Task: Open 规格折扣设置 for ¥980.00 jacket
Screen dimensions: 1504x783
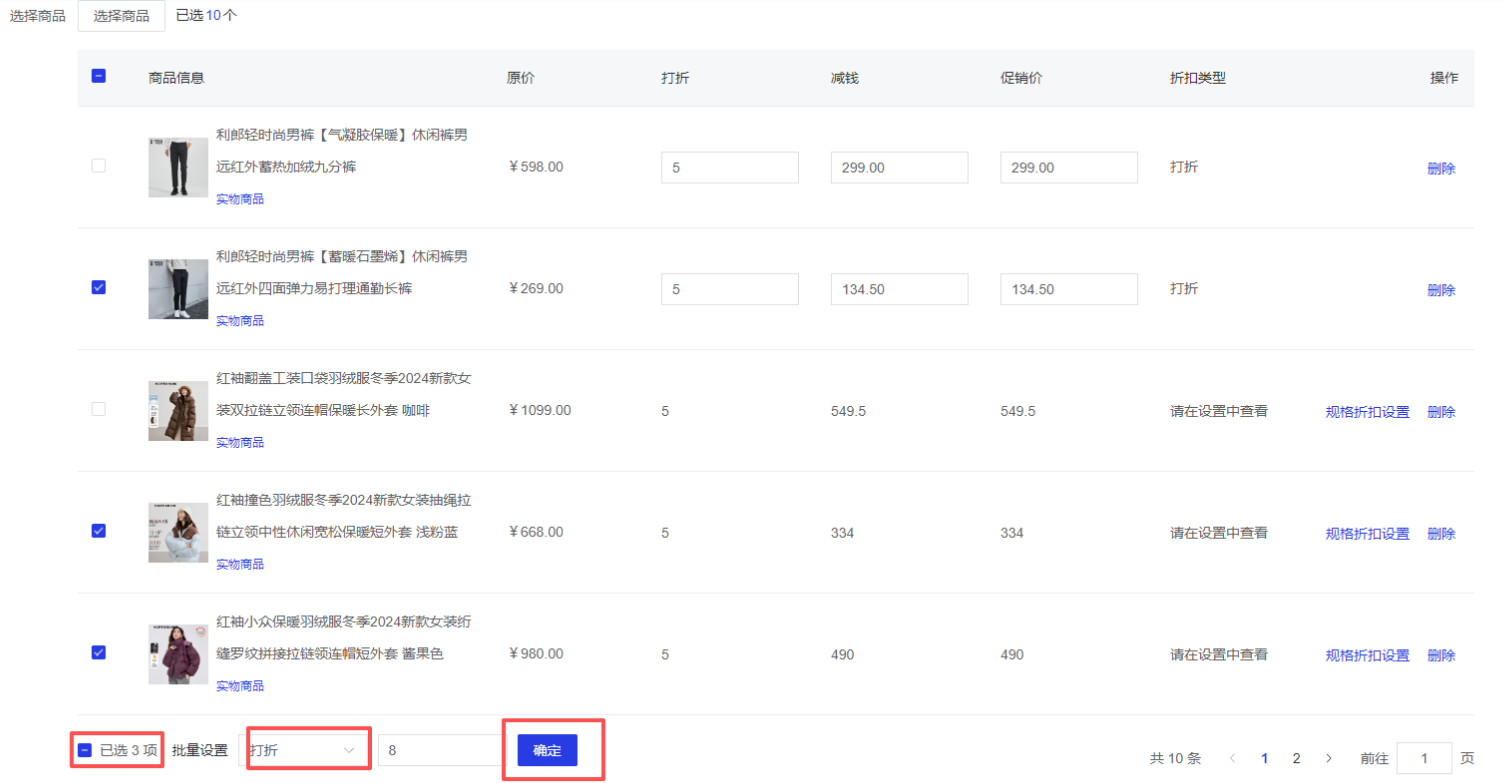Action: (x=1367, y=656)
